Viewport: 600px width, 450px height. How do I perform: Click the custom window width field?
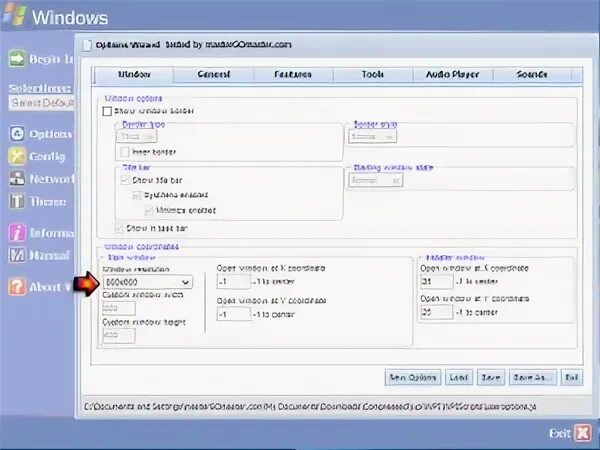[119, 308]
